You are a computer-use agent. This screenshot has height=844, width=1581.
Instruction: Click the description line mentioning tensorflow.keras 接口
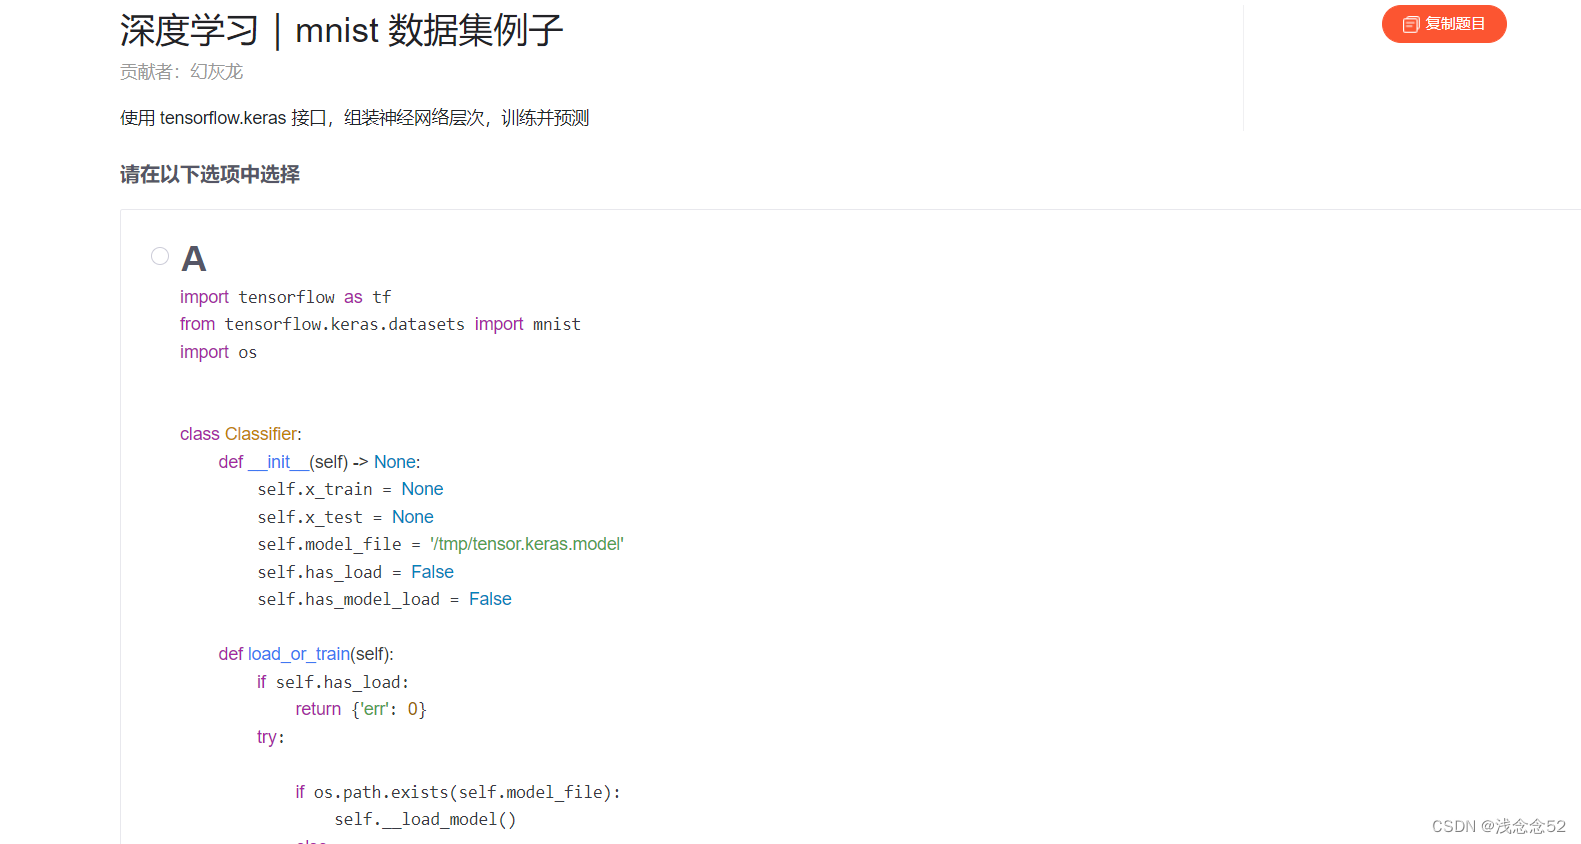pyautogui.click(x=354, y=118)
